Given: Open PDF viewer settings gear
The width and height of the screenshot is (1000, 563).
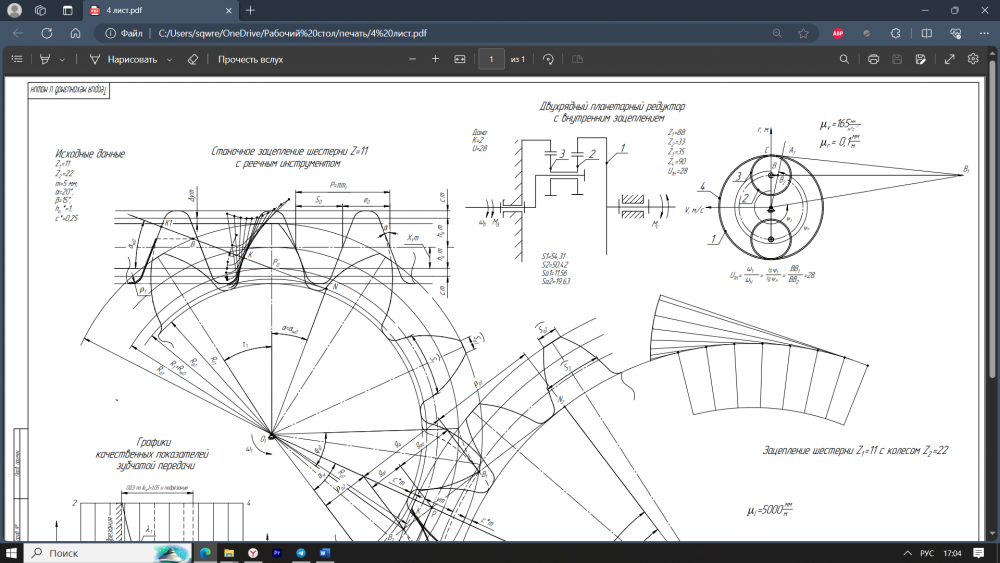Looking at the screenshot, I should (x=973, y=59).
